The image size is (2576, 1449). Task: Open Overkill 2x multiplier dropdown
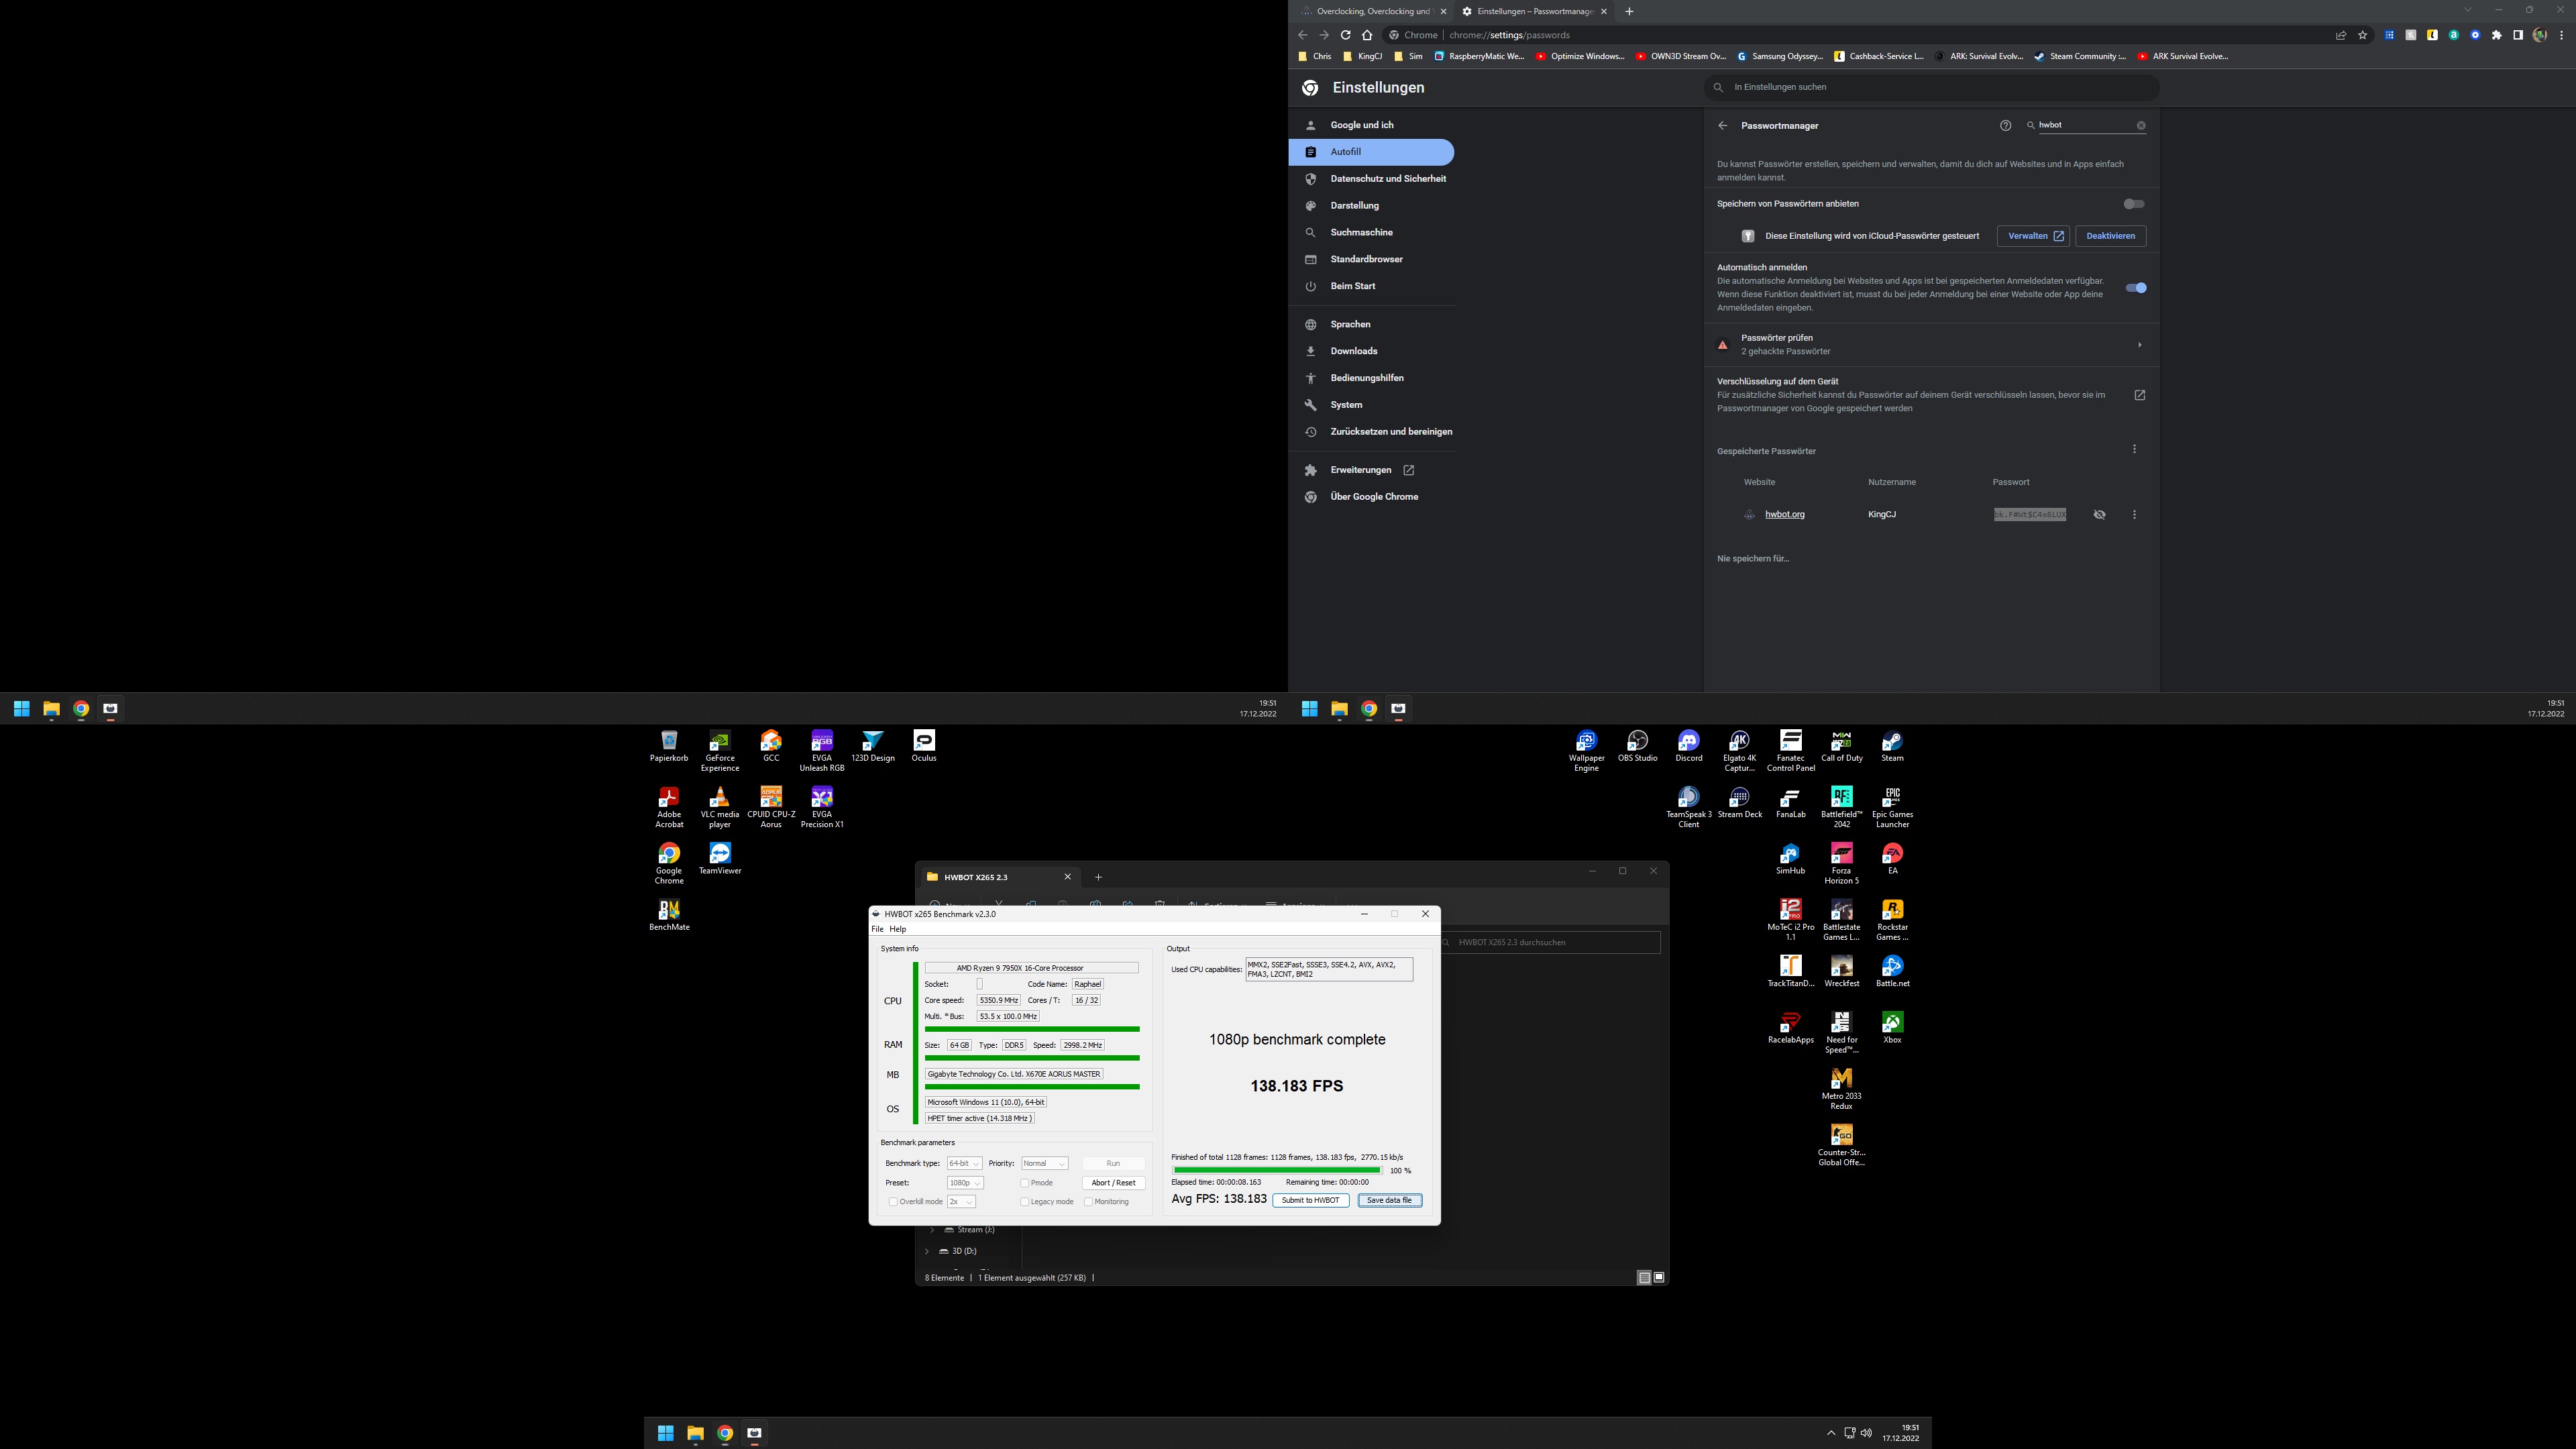tap(961, 1202)
